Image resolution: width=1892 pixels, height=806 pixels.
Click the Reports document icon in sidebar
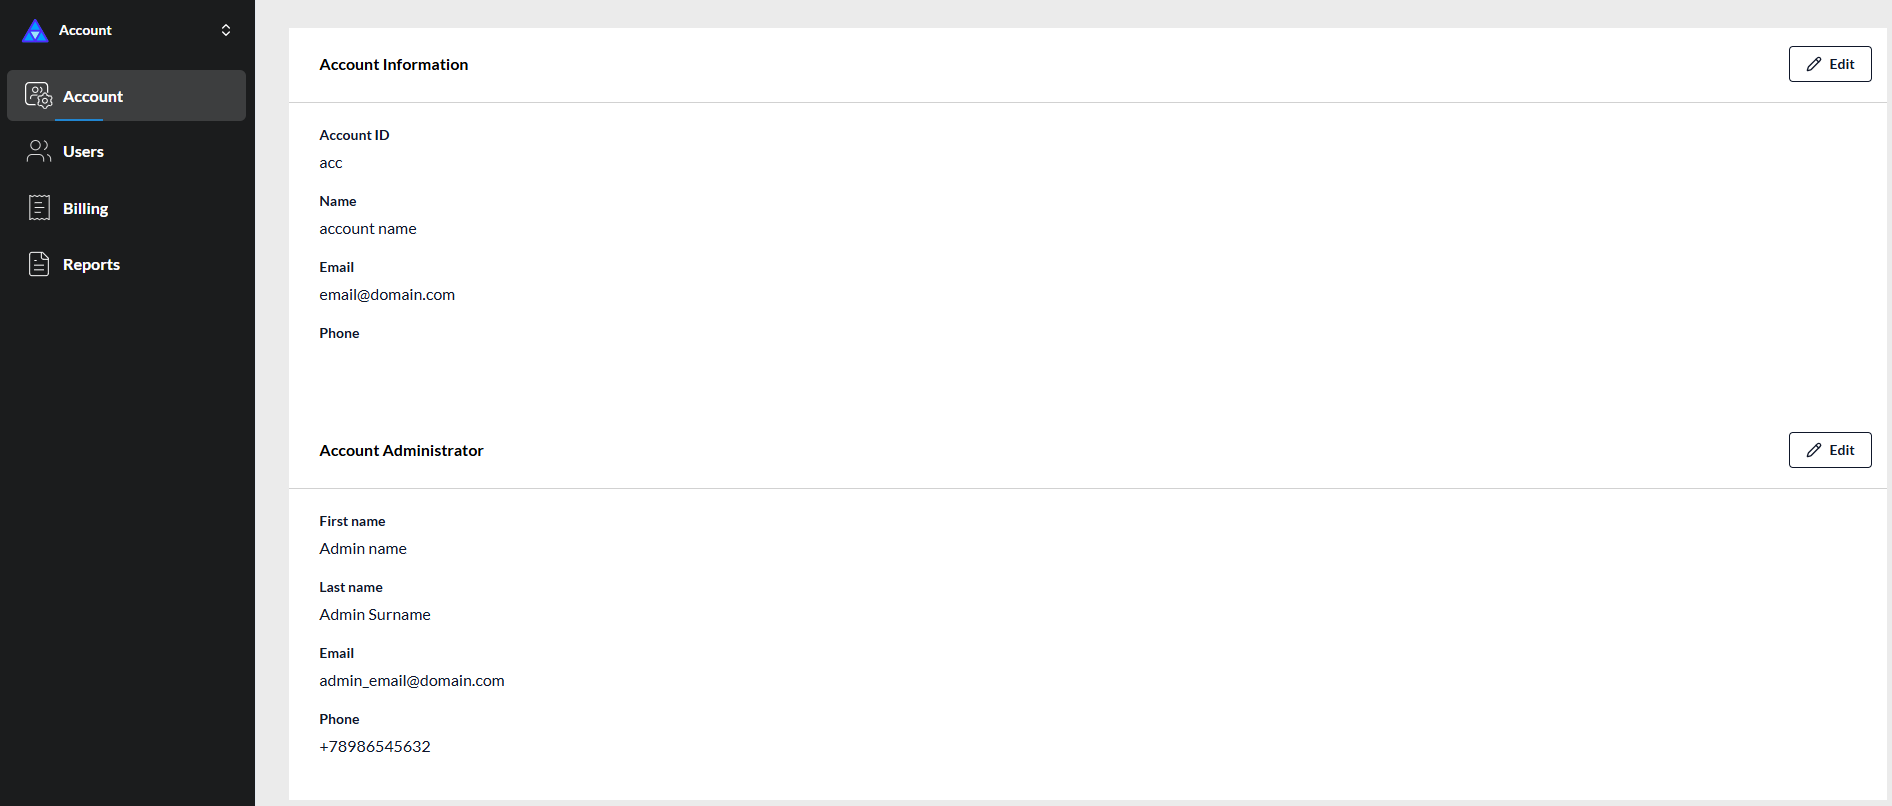39,264
